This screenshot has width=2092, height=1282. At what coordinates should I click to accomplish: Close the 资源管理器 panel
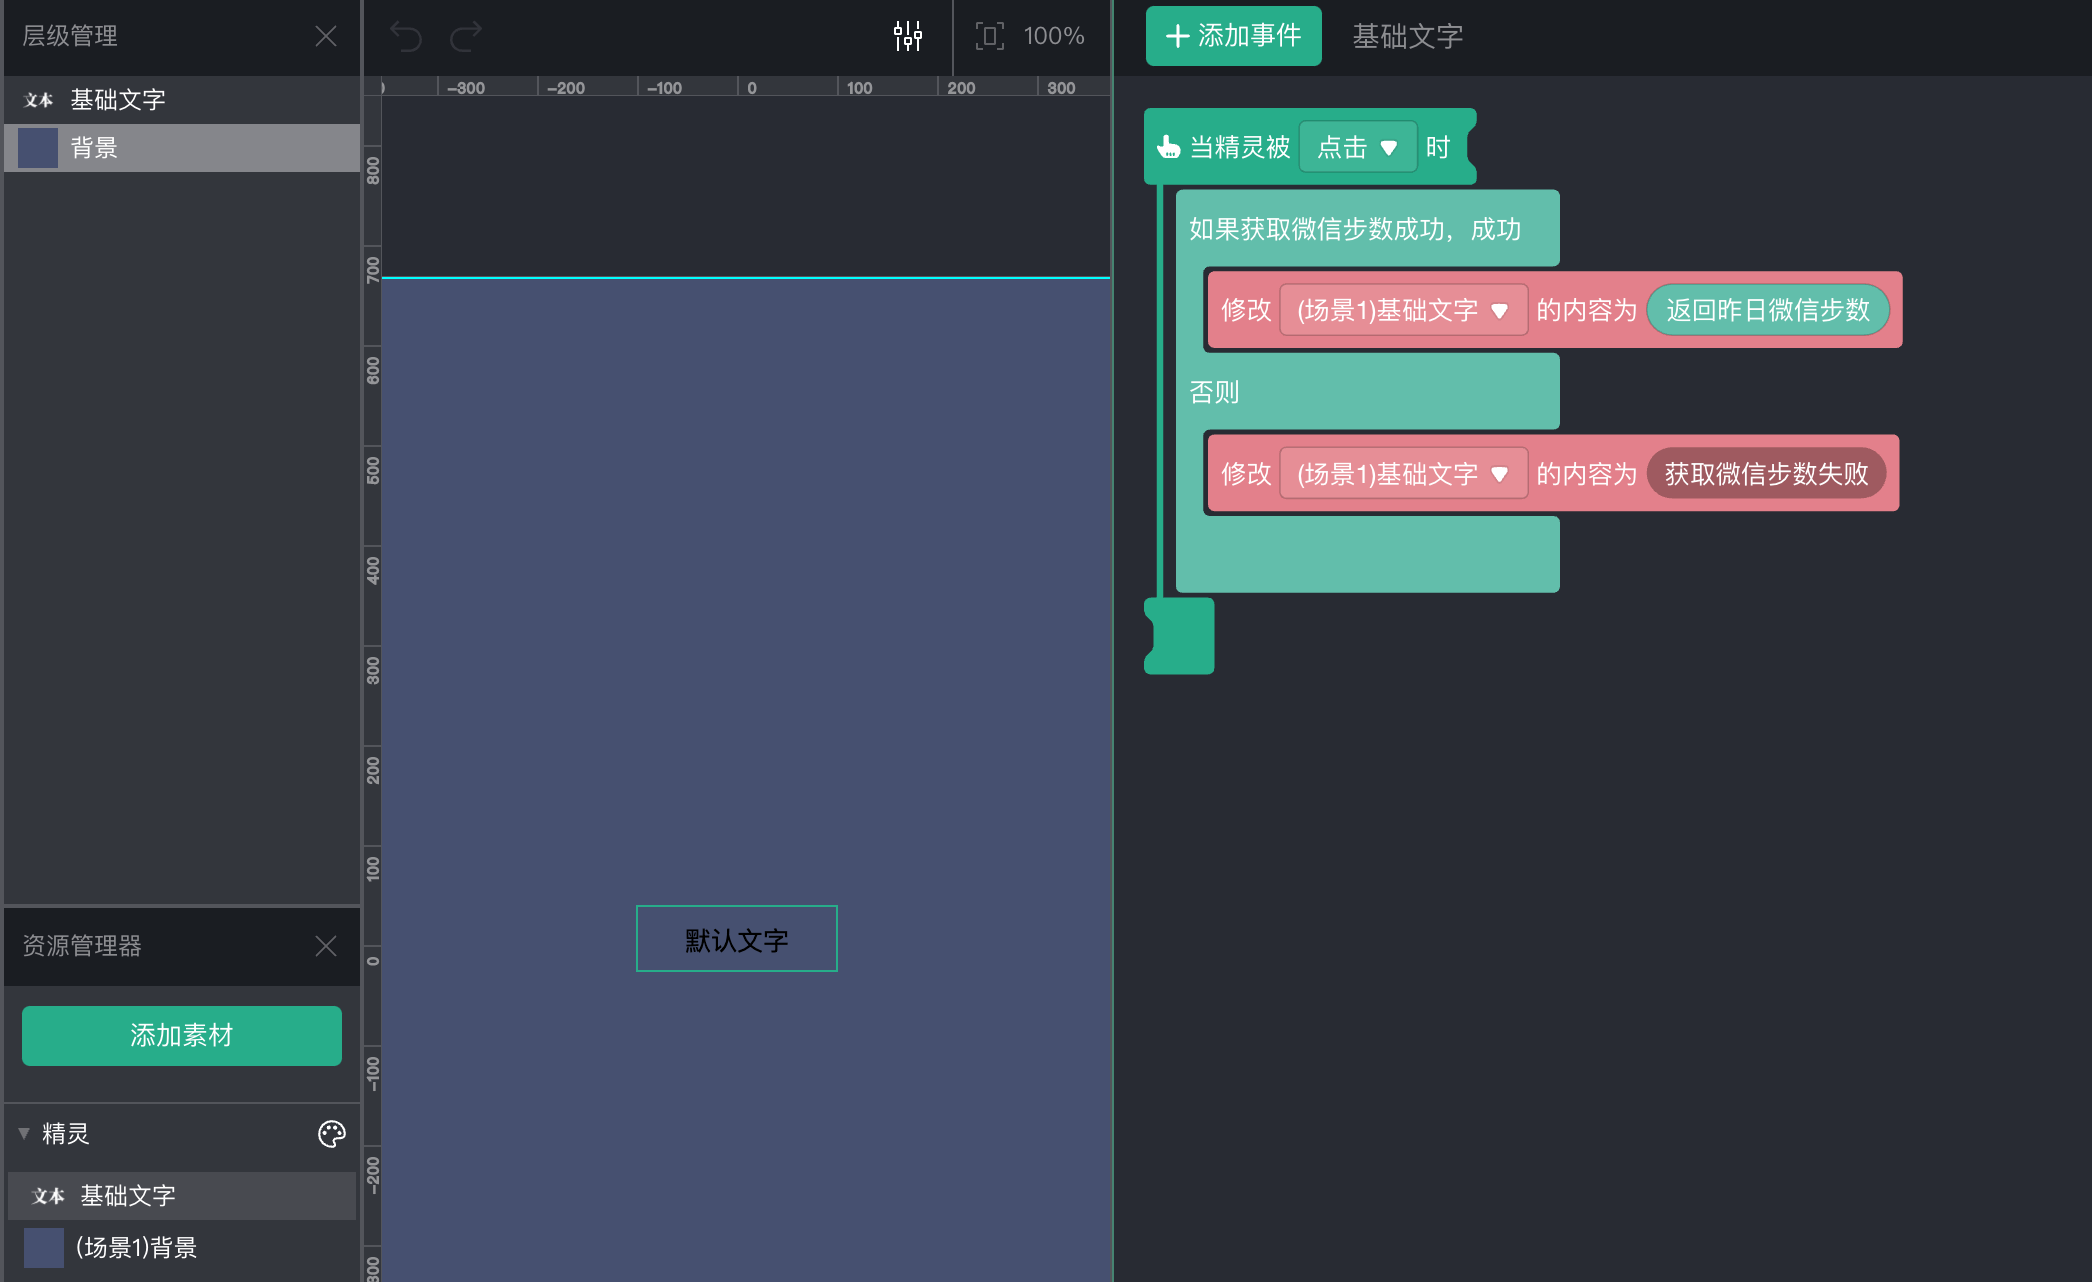point(326,946)
